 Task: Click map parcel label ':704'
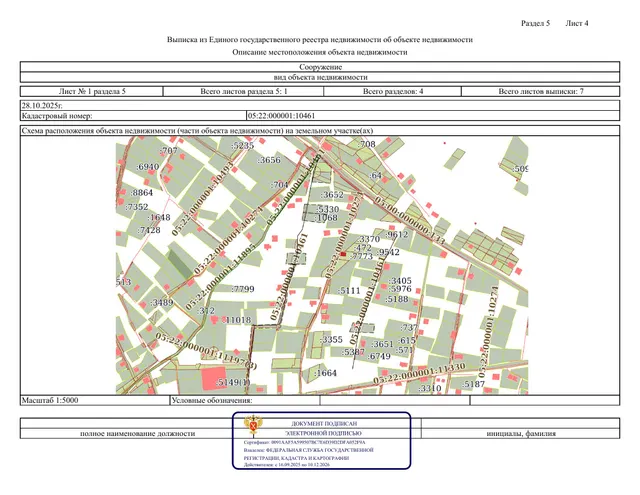tap(280, 184)
